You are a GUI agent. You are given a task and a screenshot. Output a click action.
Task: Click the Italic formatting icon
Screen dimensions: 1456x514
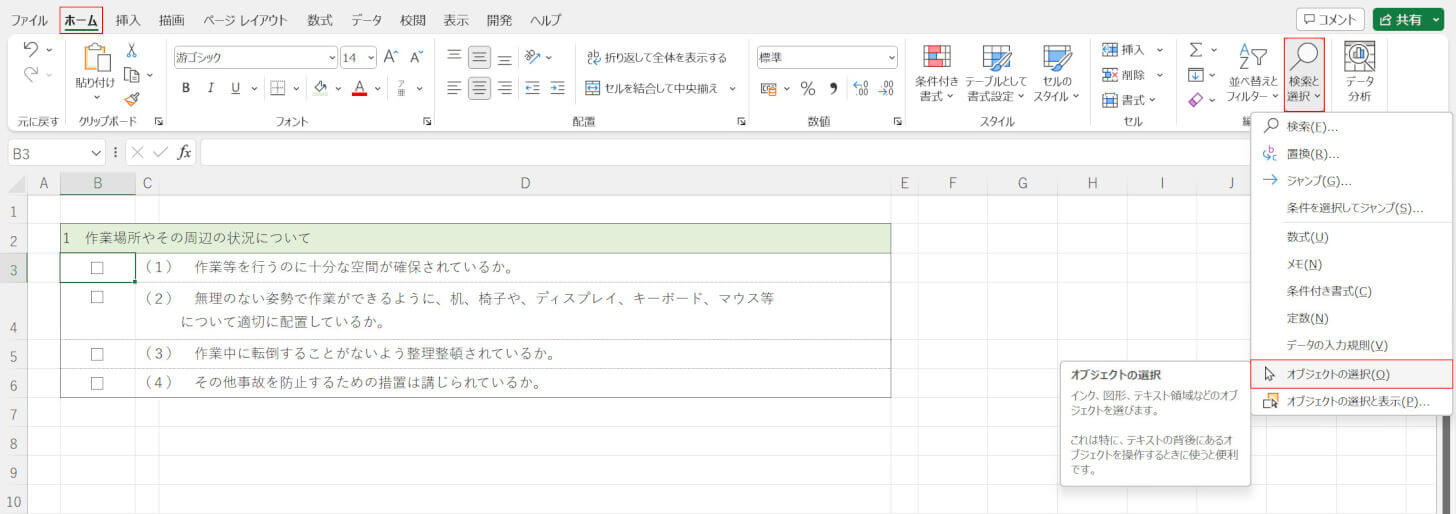point(211,88)
